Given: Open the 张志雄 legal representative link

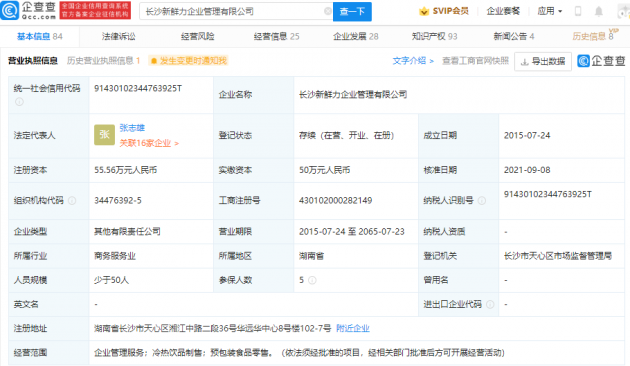Looking at the screenshot, I should (x=132, y=128).
